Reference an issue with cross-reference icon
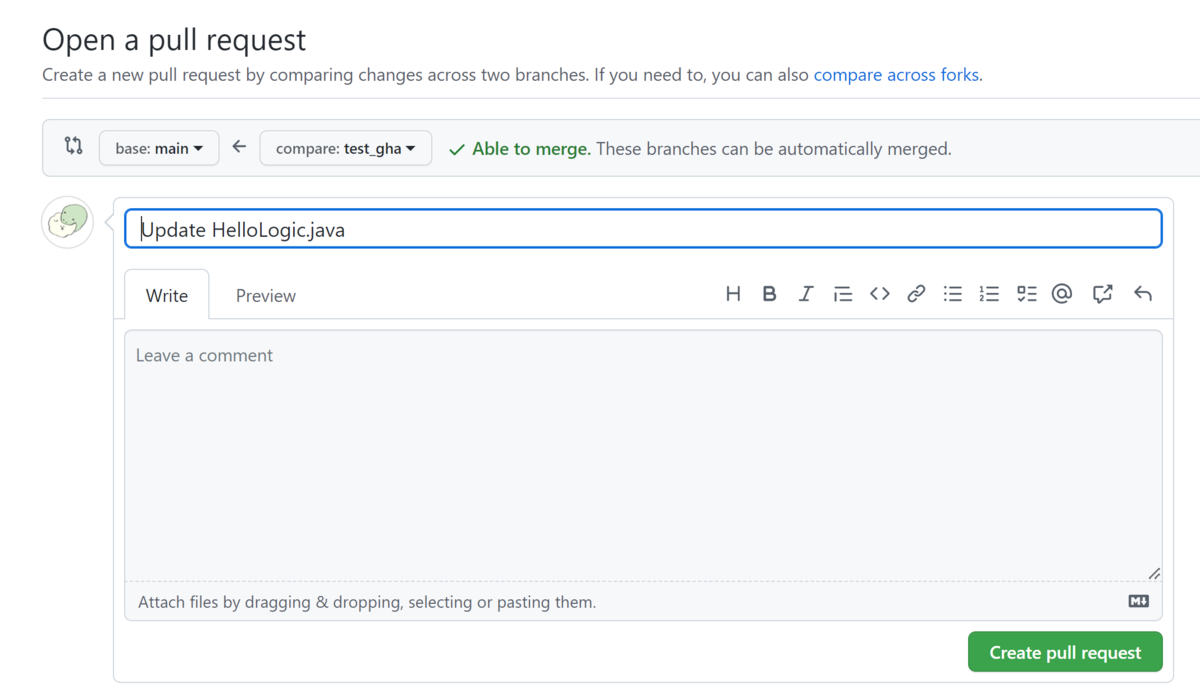The image size is (1200, 697). [1102, 293]
